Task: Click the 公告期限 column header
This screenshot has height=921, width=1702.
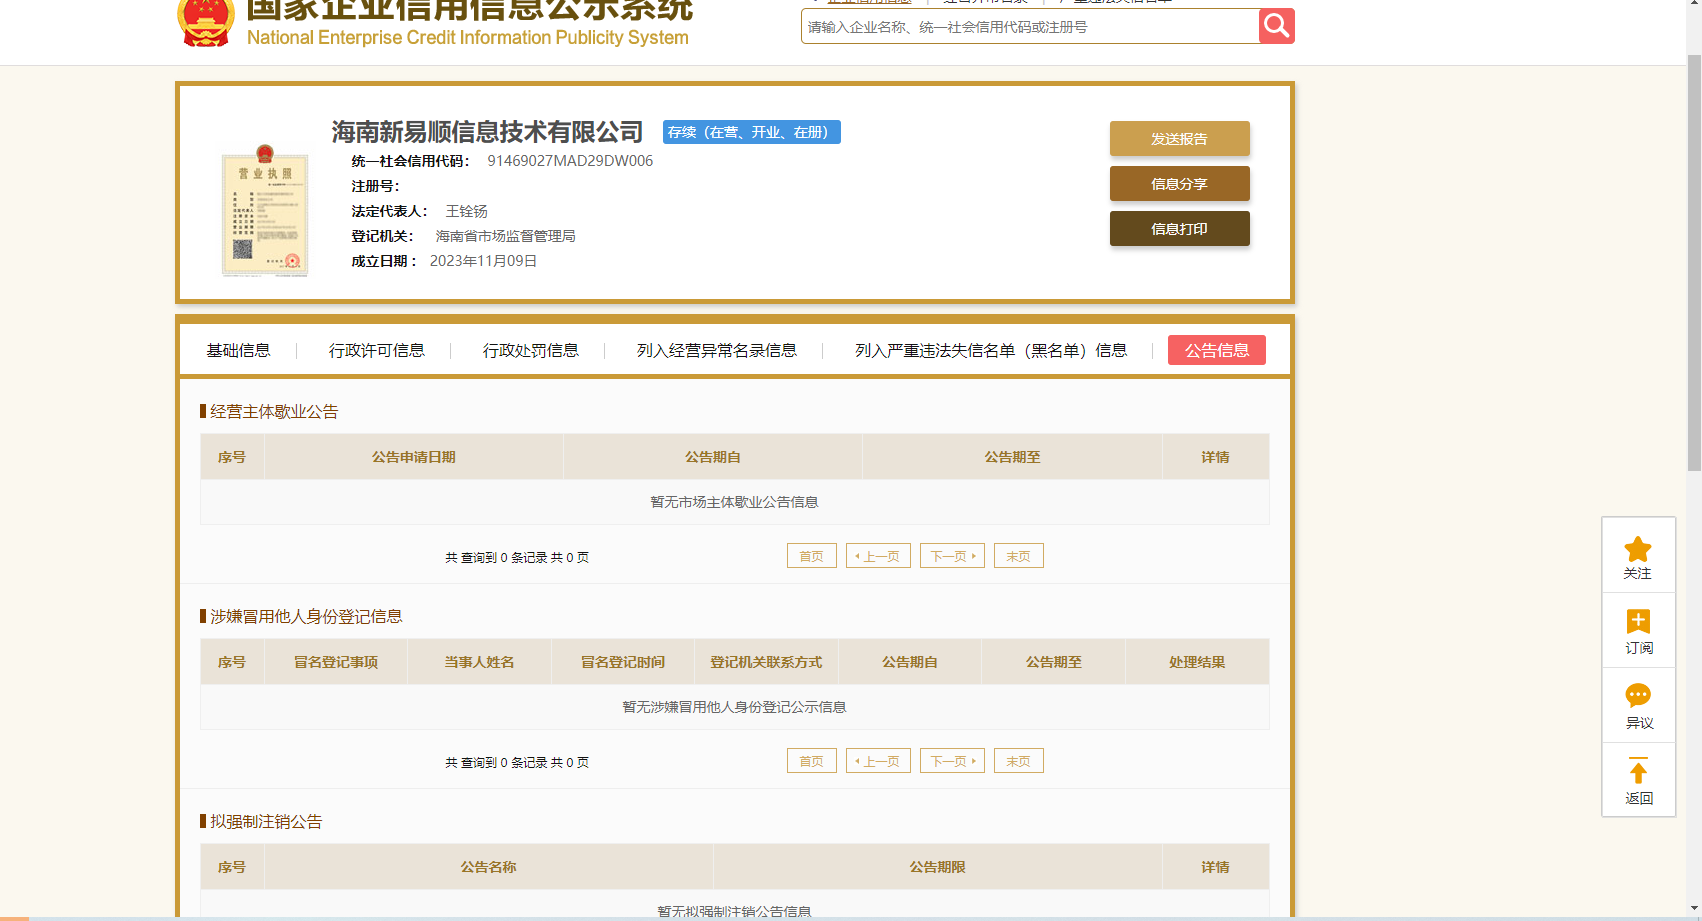Action: click(x=938, y=867)
